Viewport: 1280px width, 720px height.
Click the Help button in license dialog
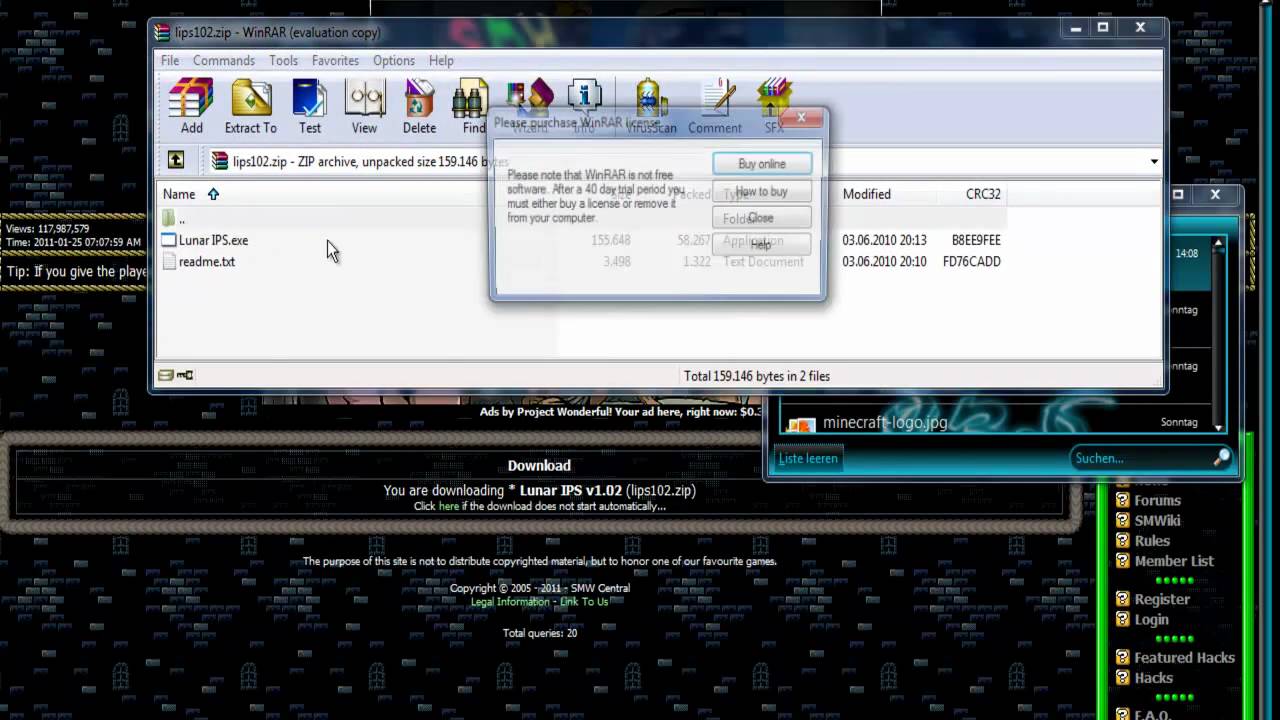(762, 244)
